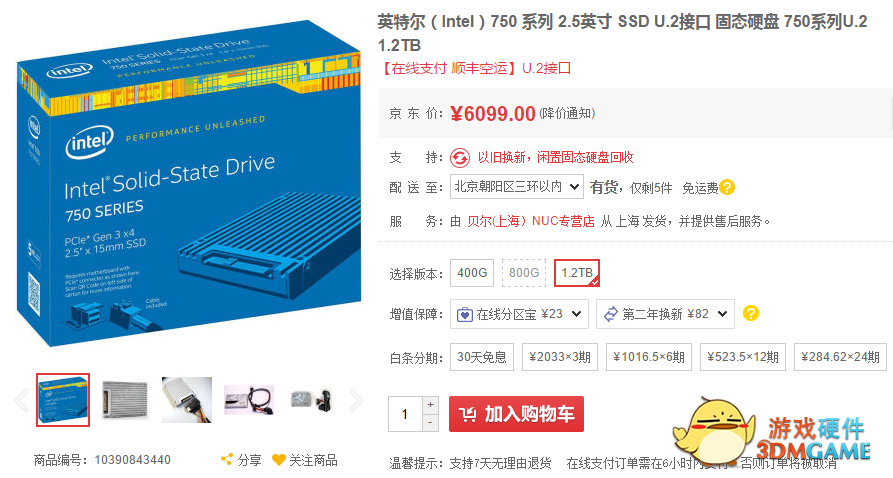Open the 贝尔(上海) NUC专营店 store link
893x478 pixels.
[x=531, y=221]
